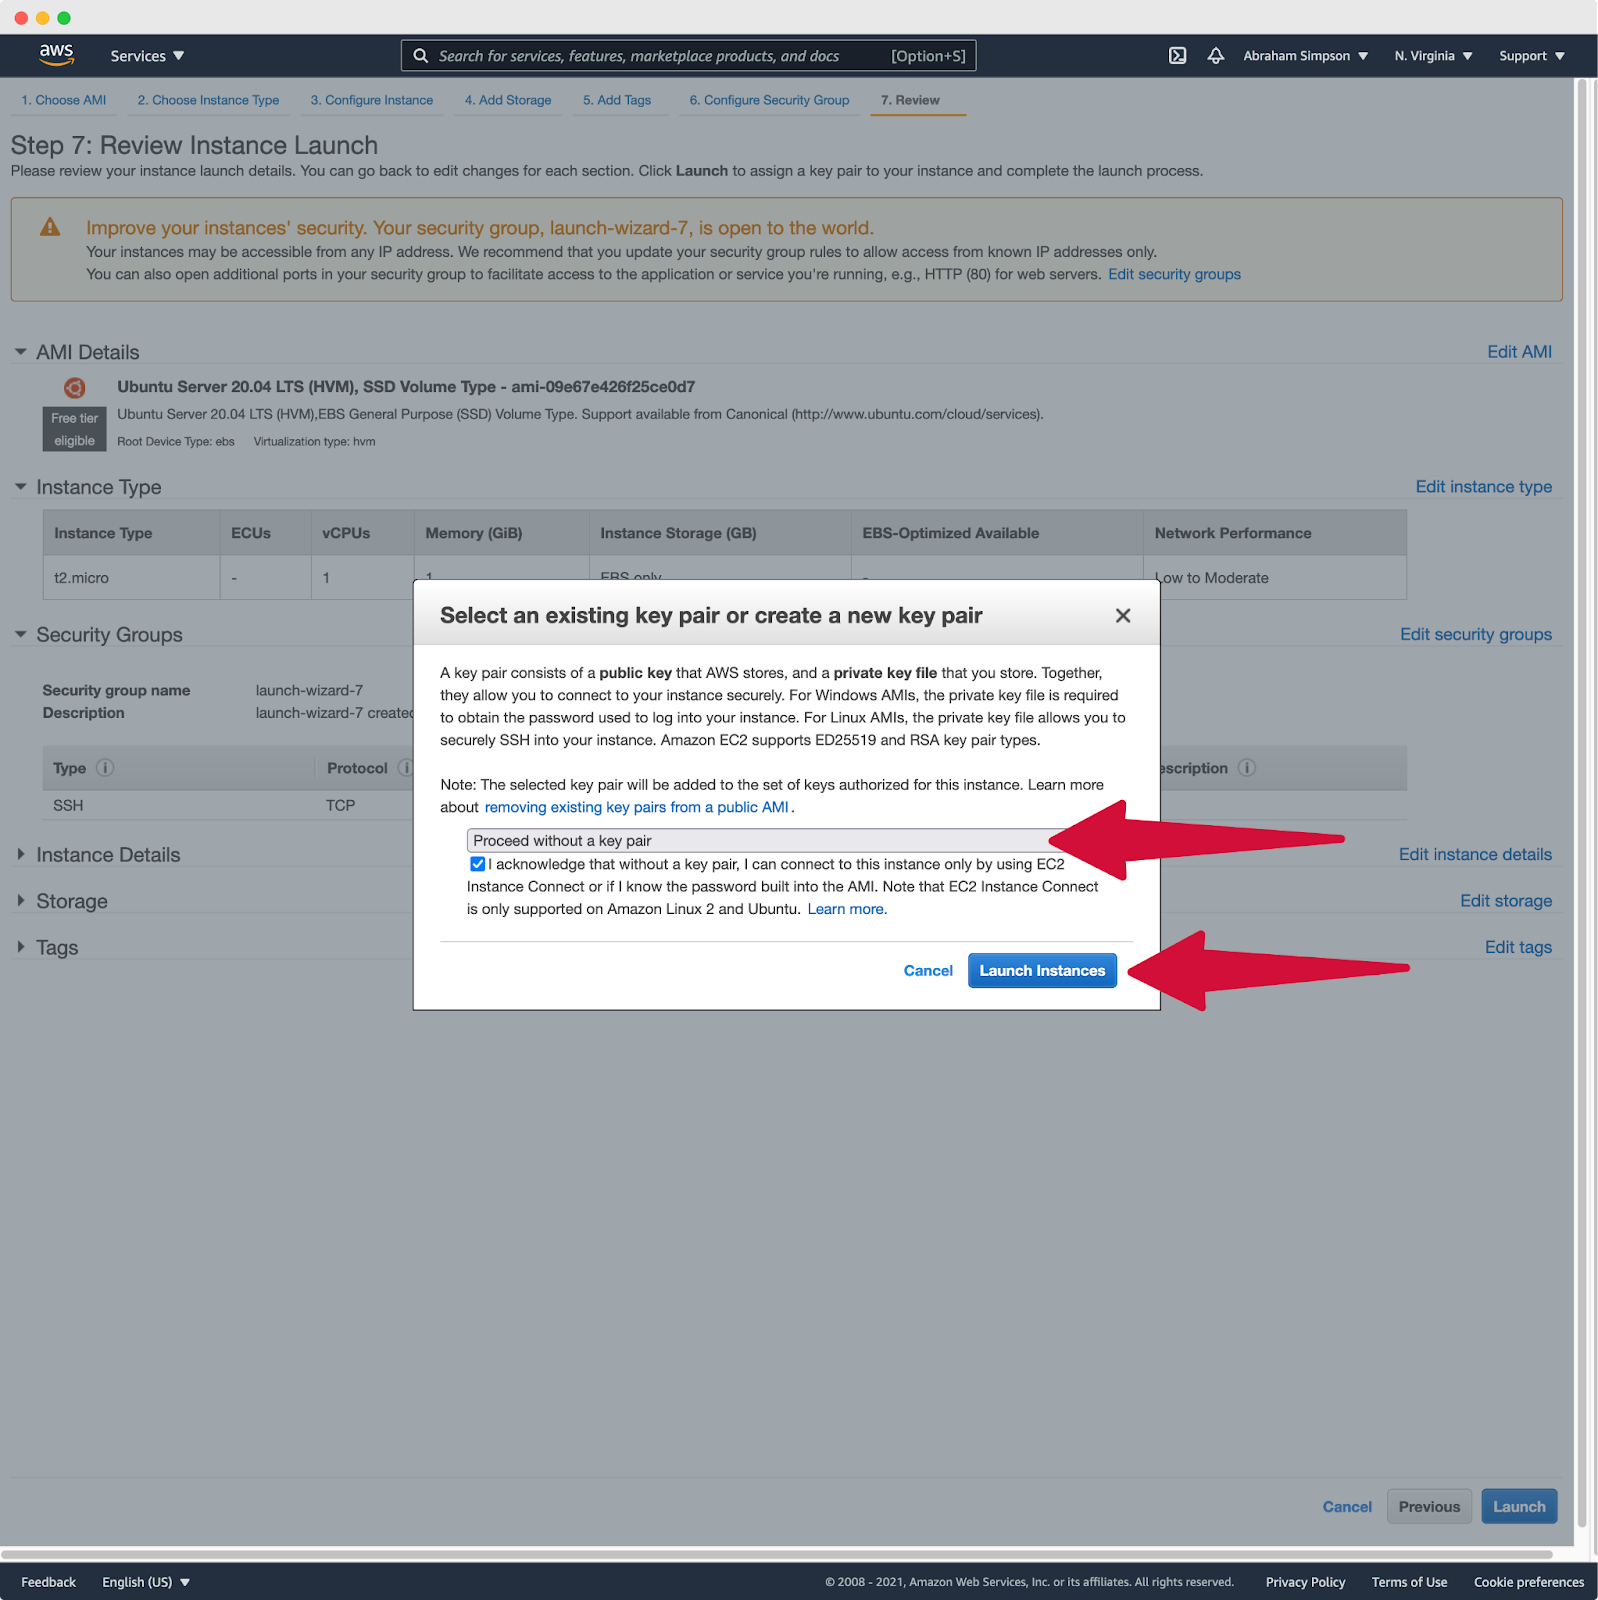This screenshot has height=1600, width=1598.
Task: Collapse the AMI Details section
Action: [x=21, y=352]
